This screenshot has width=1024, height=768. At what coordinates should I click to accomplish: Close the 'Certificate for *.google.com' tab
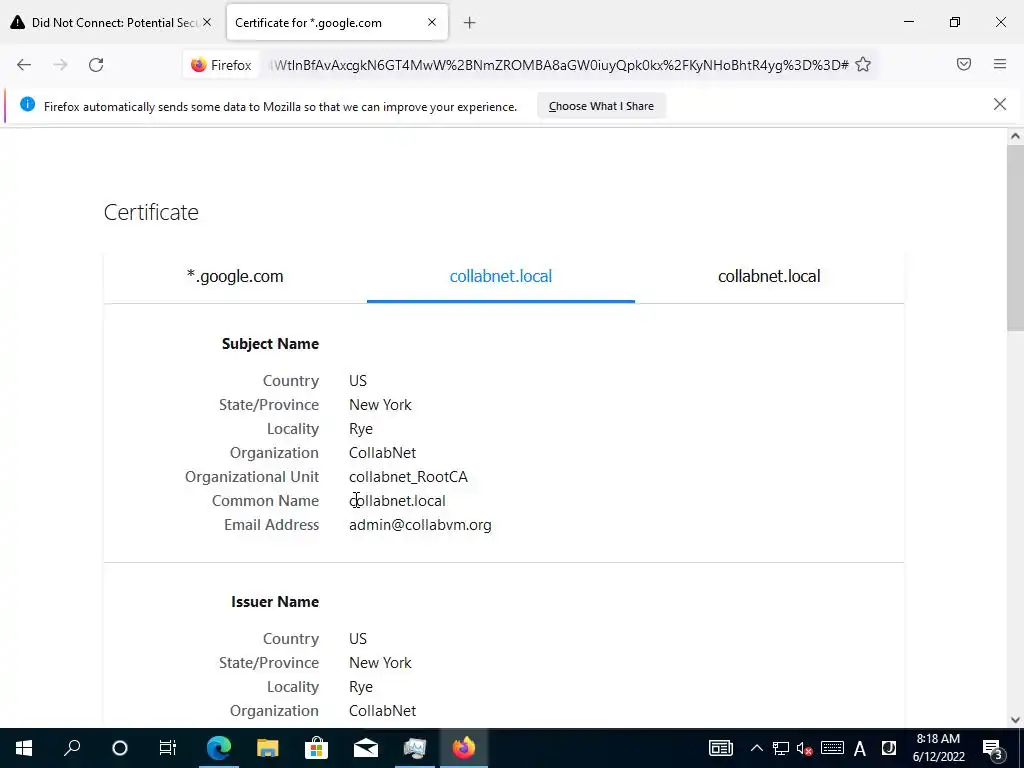tap(432, 22)
